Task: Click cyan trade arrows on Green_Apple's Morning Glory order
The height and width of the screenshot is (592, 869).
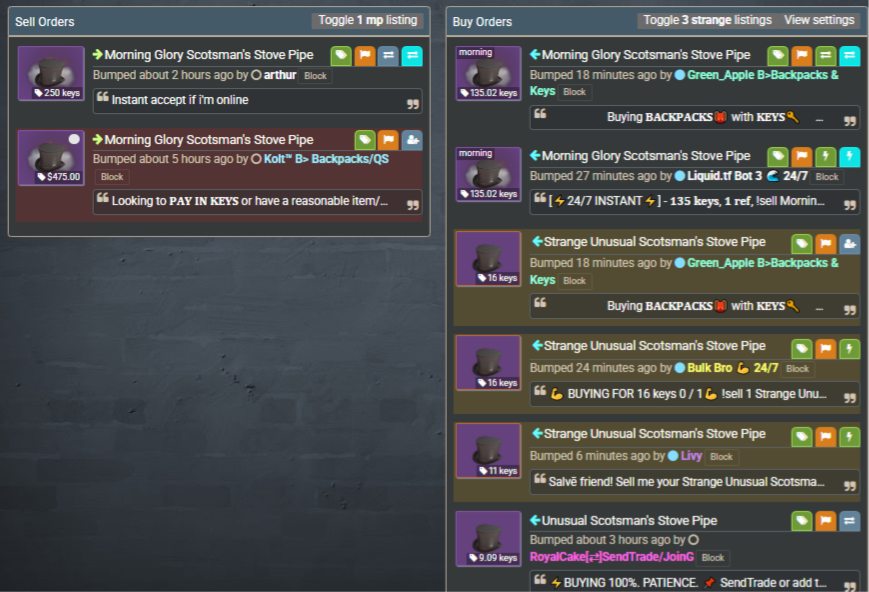Action: (849, 55)
